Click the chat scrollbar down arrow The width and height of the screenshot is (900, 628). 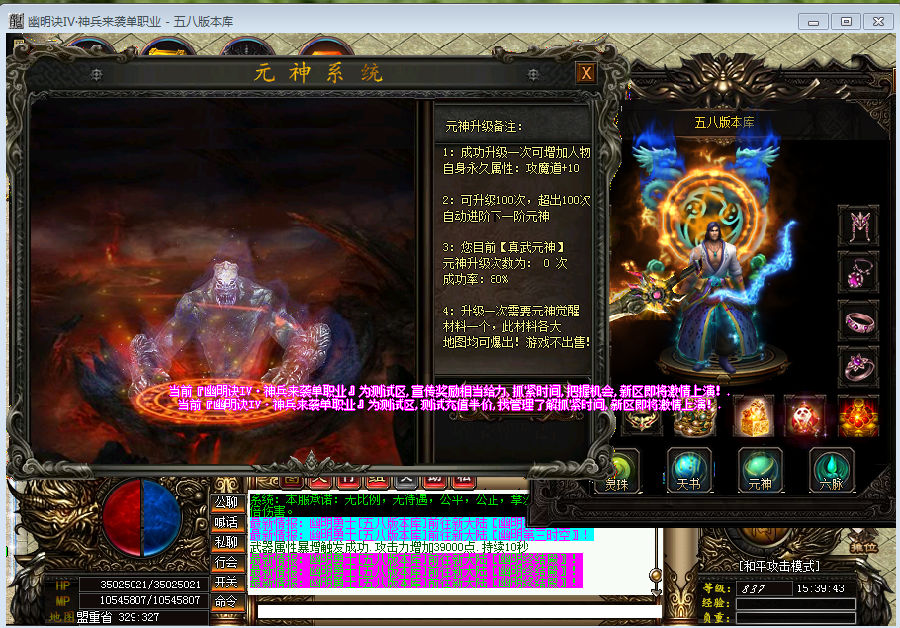pos(655,591)
